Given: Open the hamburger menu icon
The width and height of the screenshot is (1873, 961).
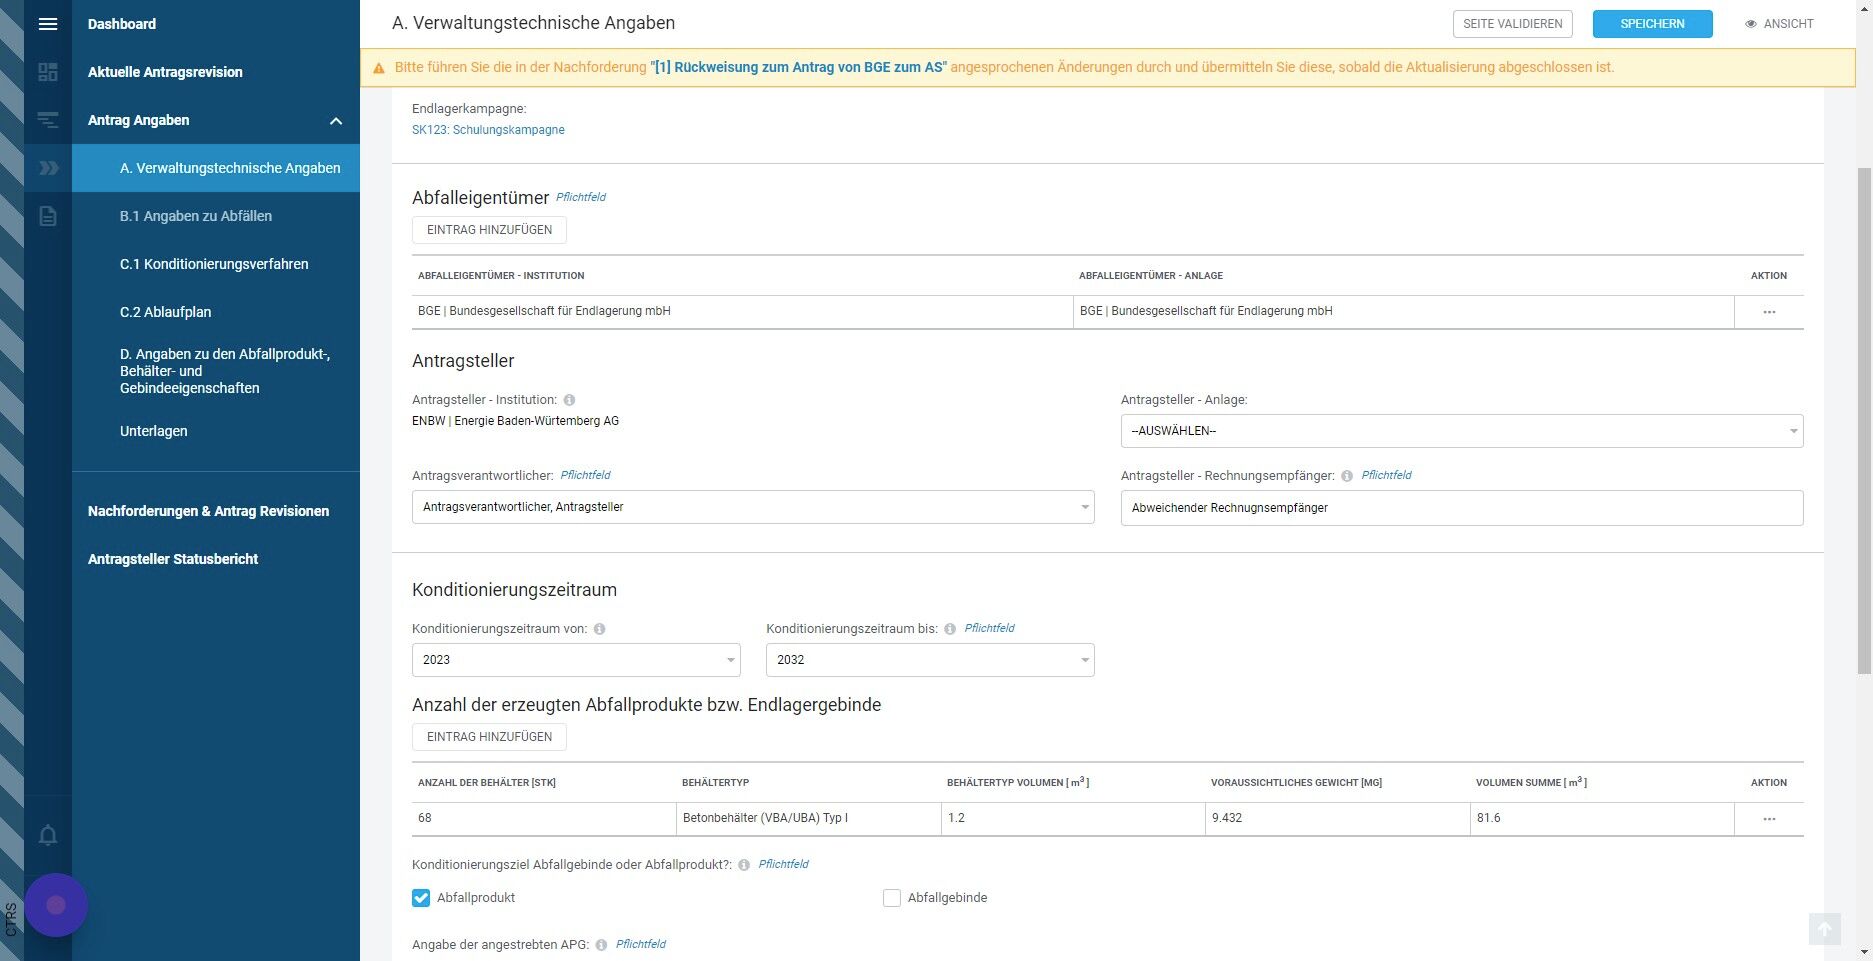Looking at the screenshot, I should point(47,24).
